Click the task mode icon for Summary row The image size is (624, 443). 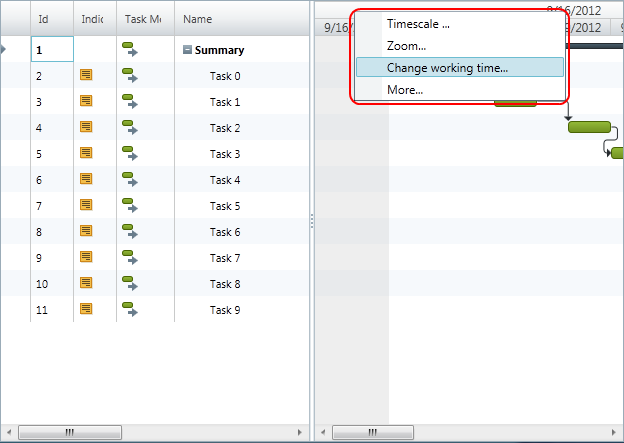(129, 50)
